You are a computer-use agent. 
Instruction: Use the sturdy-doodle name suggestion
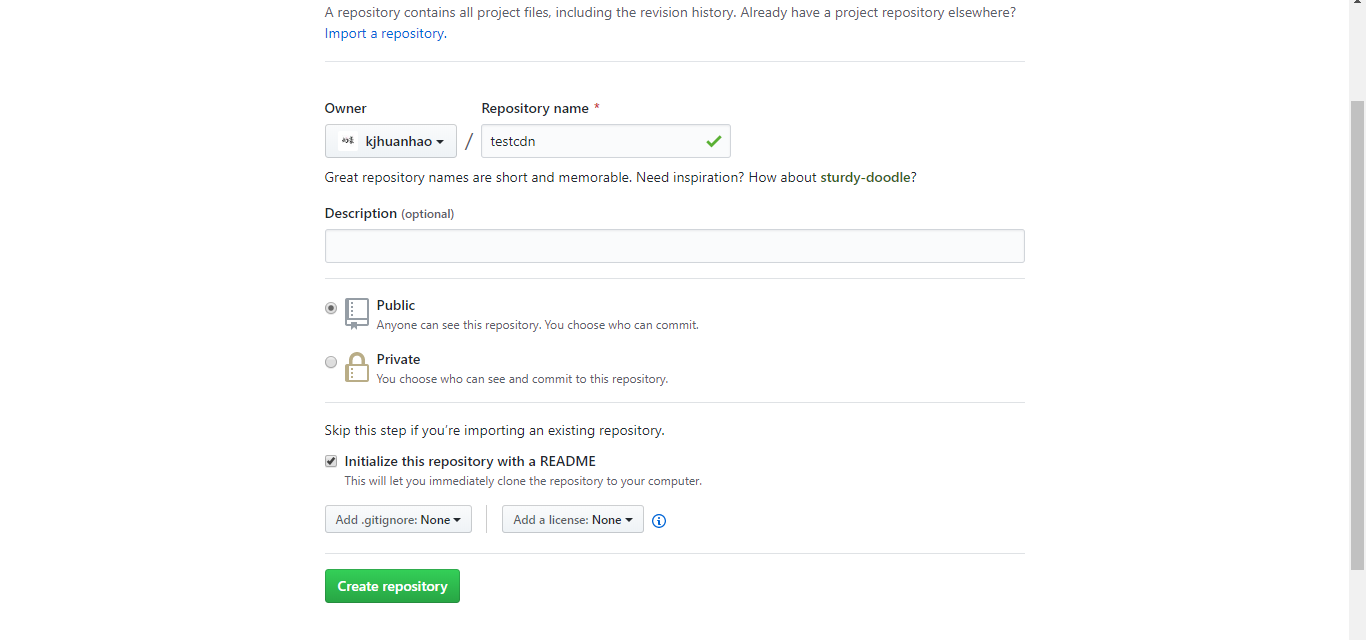pyautogui.click(x=865, y=177)
